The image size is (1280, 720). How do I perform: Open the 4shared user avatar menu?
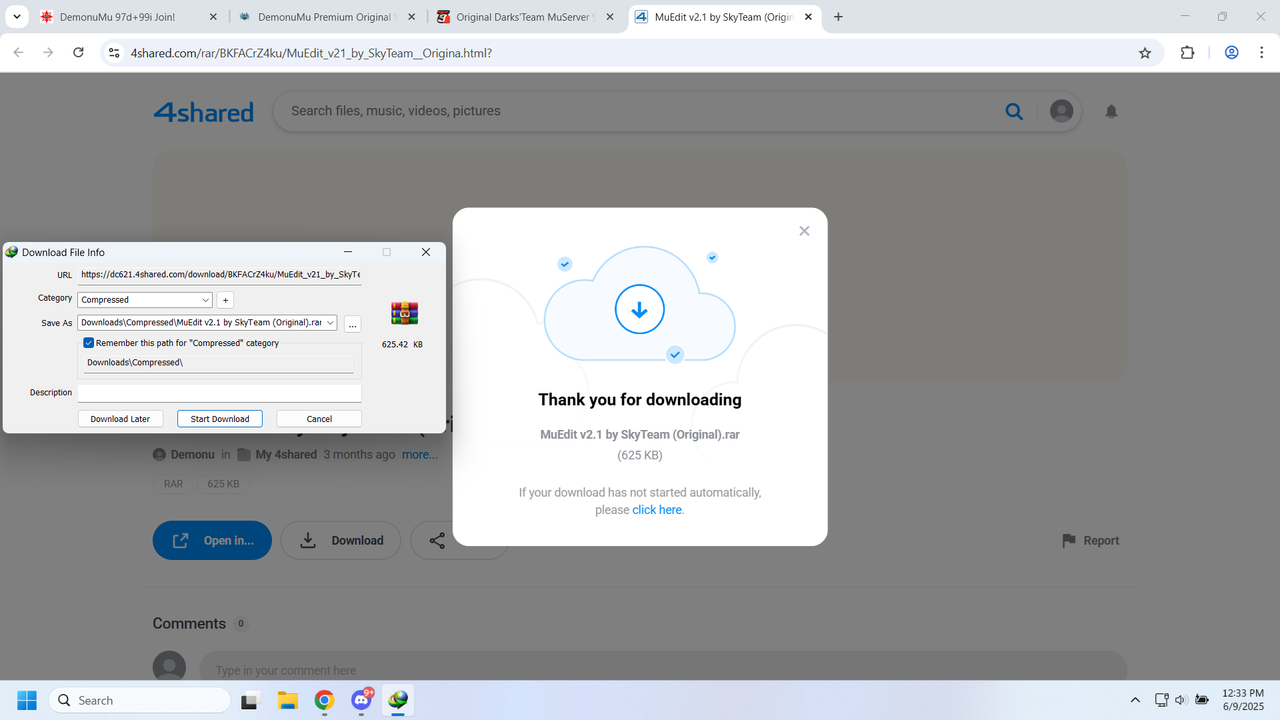(1062, 111)
